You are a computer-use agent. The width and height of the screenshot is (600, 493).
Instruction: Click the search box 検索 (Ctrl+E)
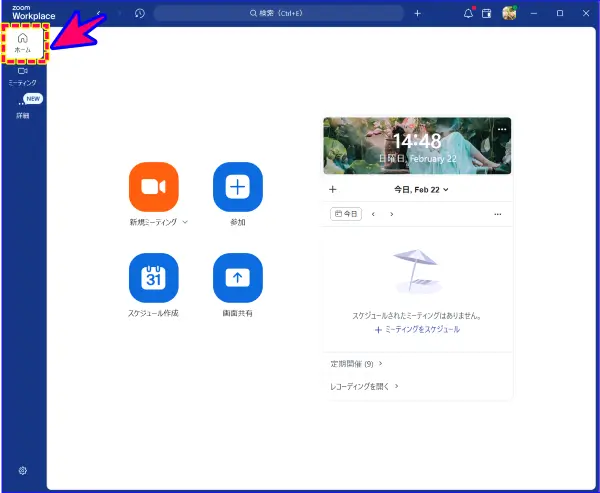[279, 13]
